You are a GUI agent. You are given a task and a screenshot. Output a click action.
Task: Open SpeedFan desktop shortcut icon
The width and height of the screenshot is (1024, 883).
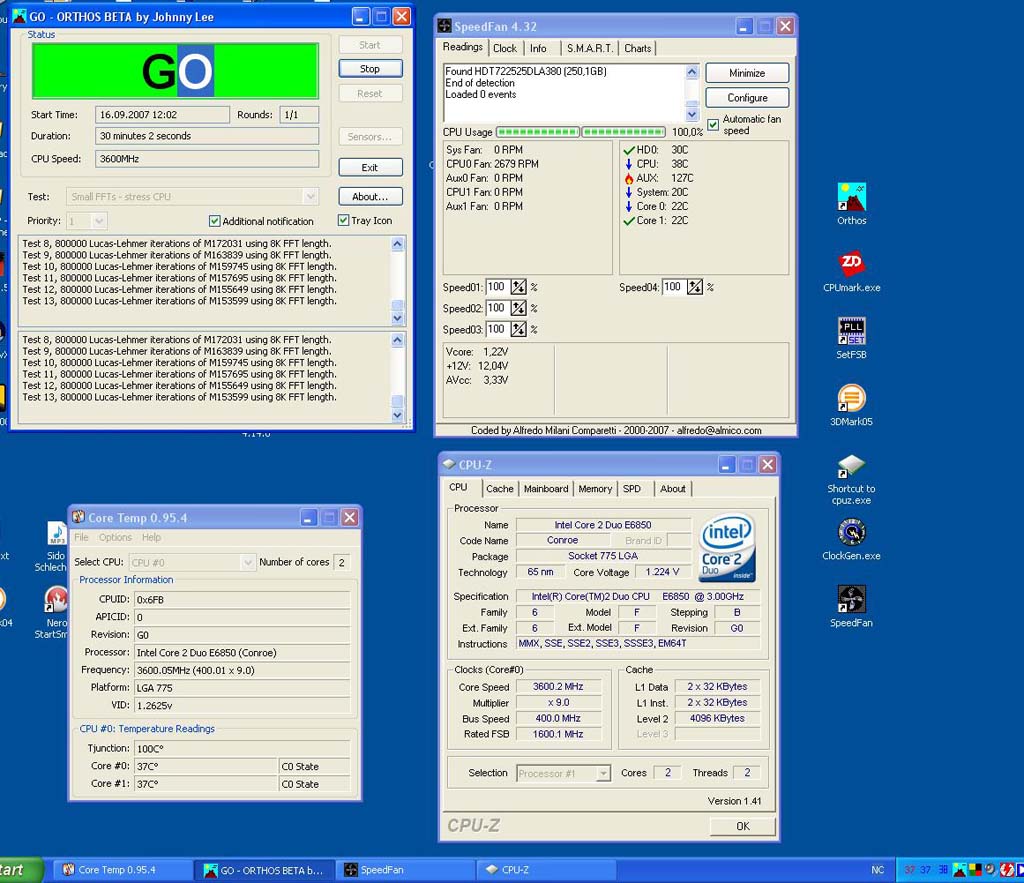pos(852,600)
